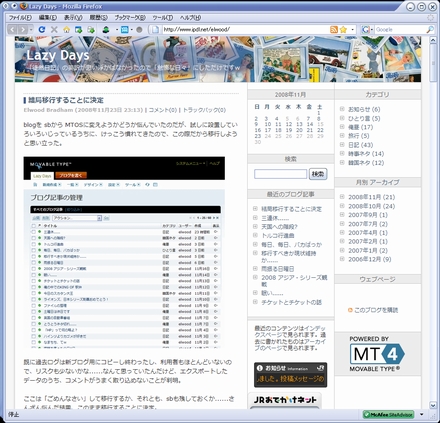Open the 2008年11月 (21) archive link
The image size is (440, 423).
[x=371, y=197]
